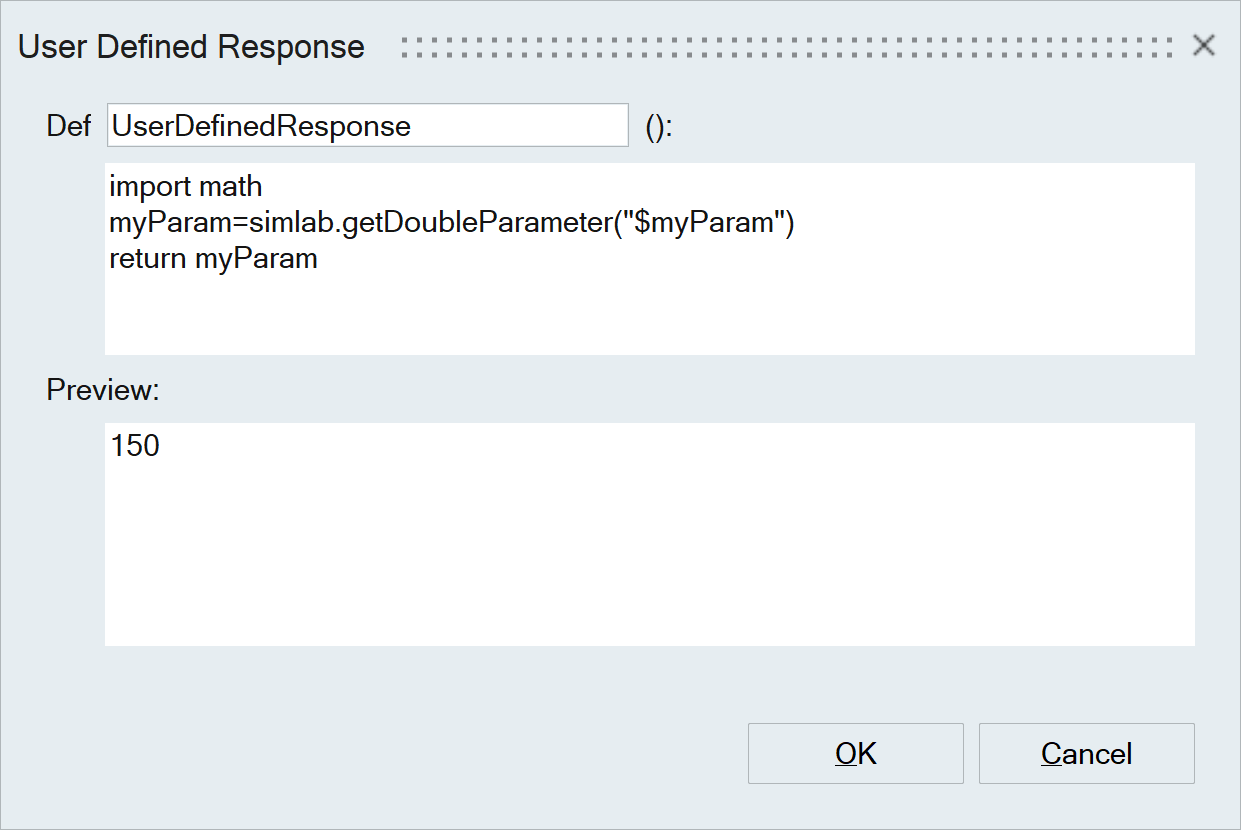Click the blank area of the code editor
Viewport: 1241px width, 830px height.
click(650, 315)
